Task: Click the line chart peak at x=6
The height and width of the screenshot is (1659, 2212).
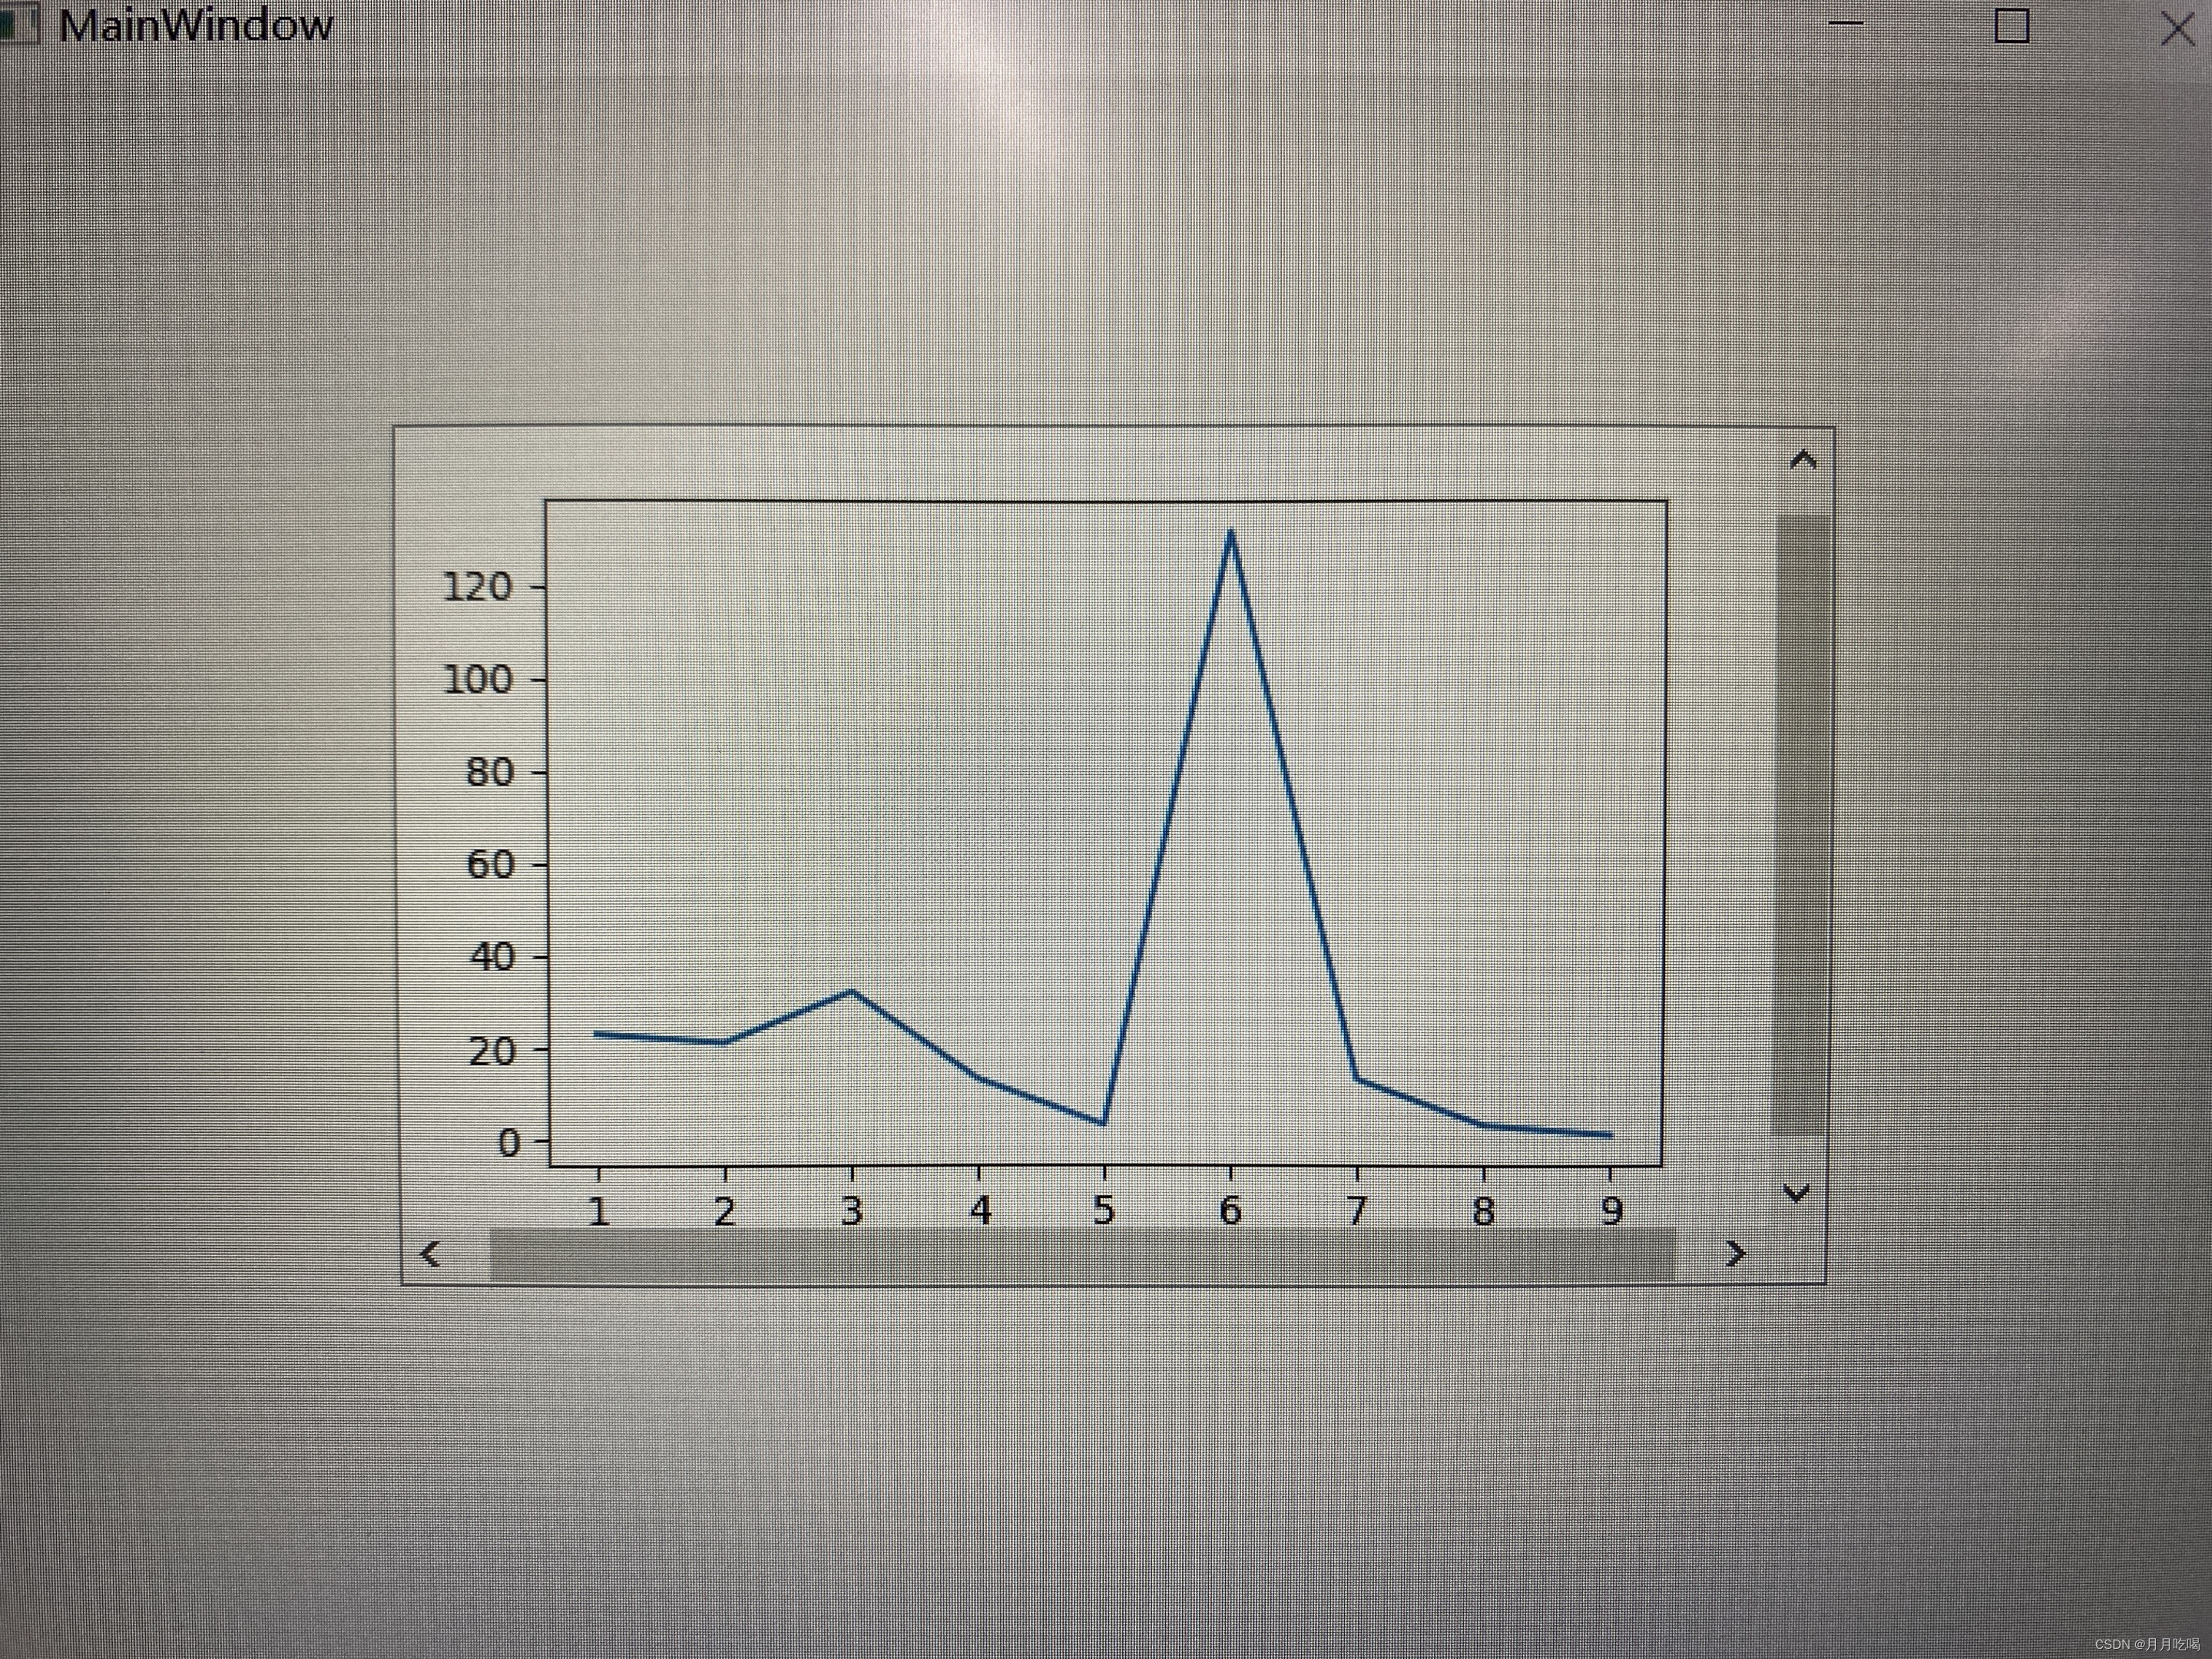Action: (1230, 534)
